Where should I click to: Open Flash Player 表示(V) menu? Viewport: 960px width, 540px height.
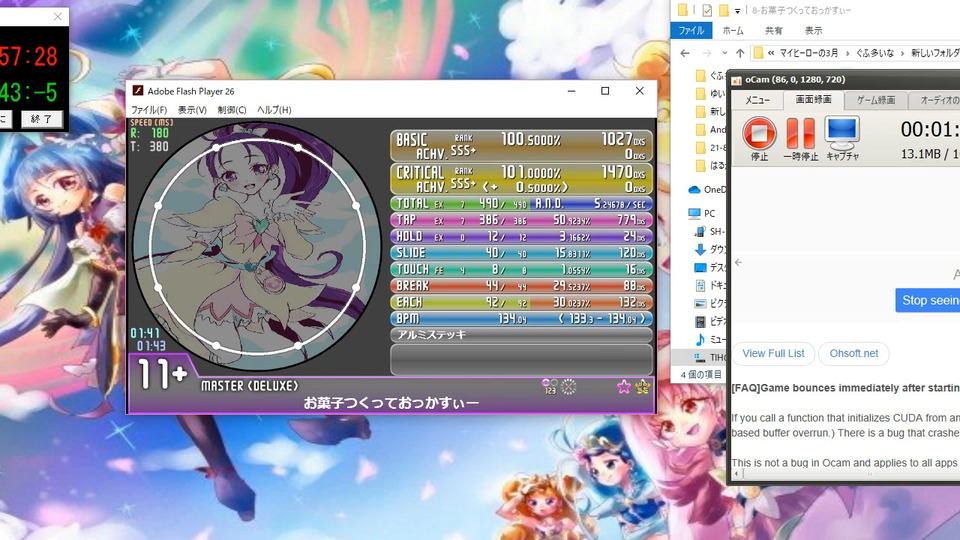click(x=192, y=110)
